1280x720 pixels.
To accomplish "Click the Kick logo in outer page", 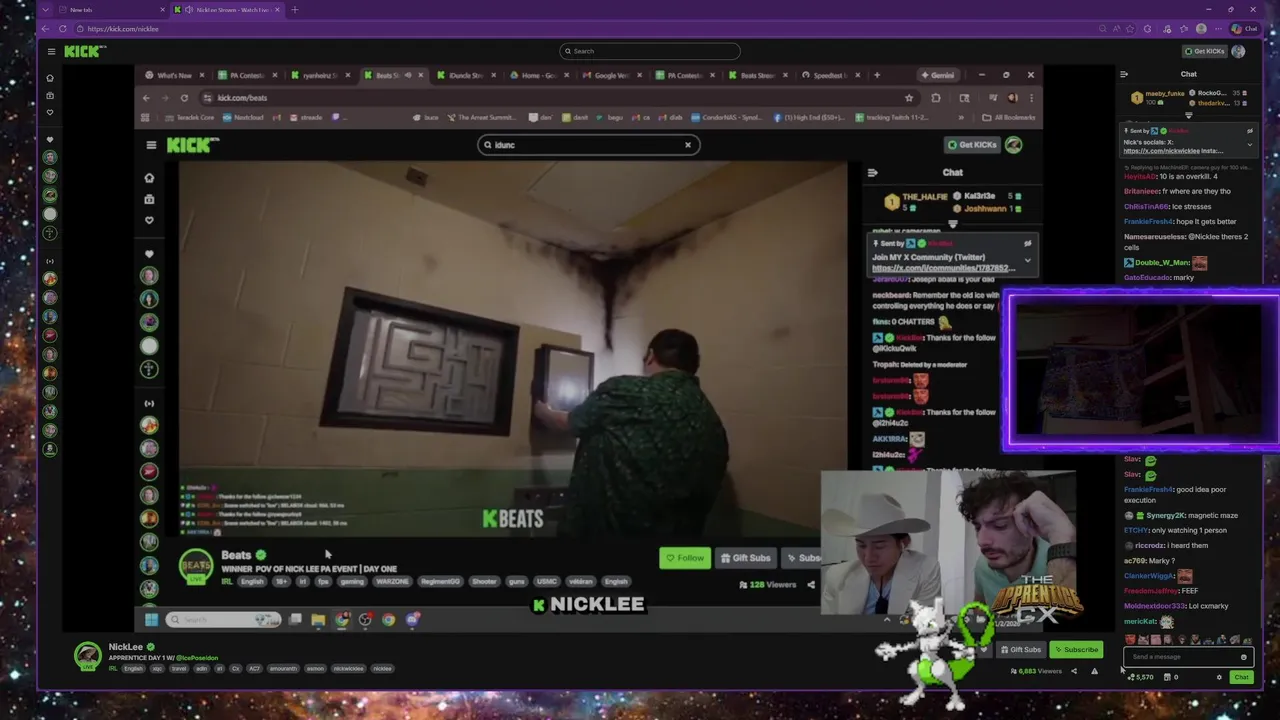I will click(x=84, y=51).
